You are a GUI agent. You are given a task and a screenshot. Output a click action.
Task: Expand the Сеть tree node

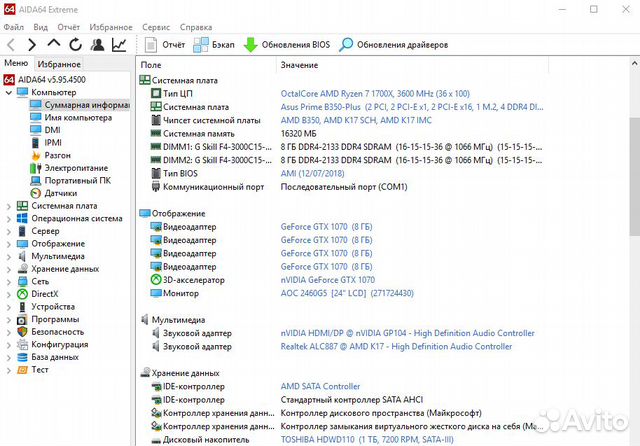[x=9, y=282]
